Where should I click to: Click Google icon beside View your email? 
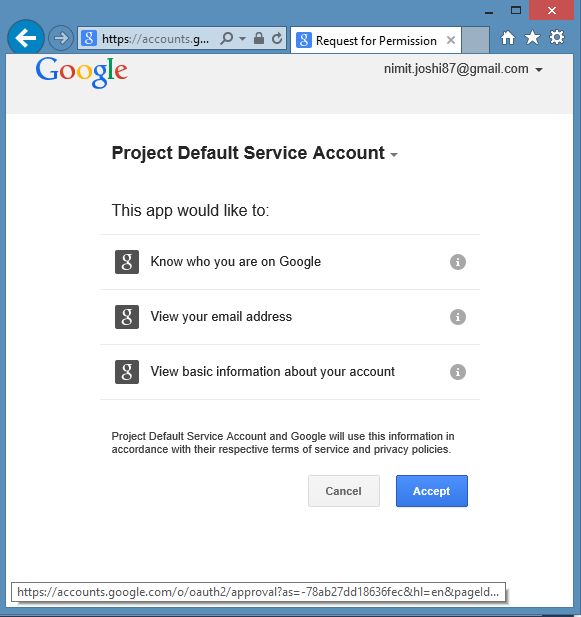127,317
